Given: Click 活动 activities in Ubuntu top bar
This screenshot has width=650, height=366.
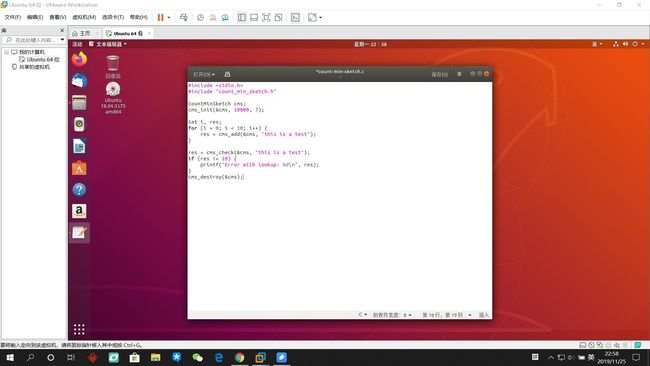Looking at the screenshot, I should [x=78, y=44].
